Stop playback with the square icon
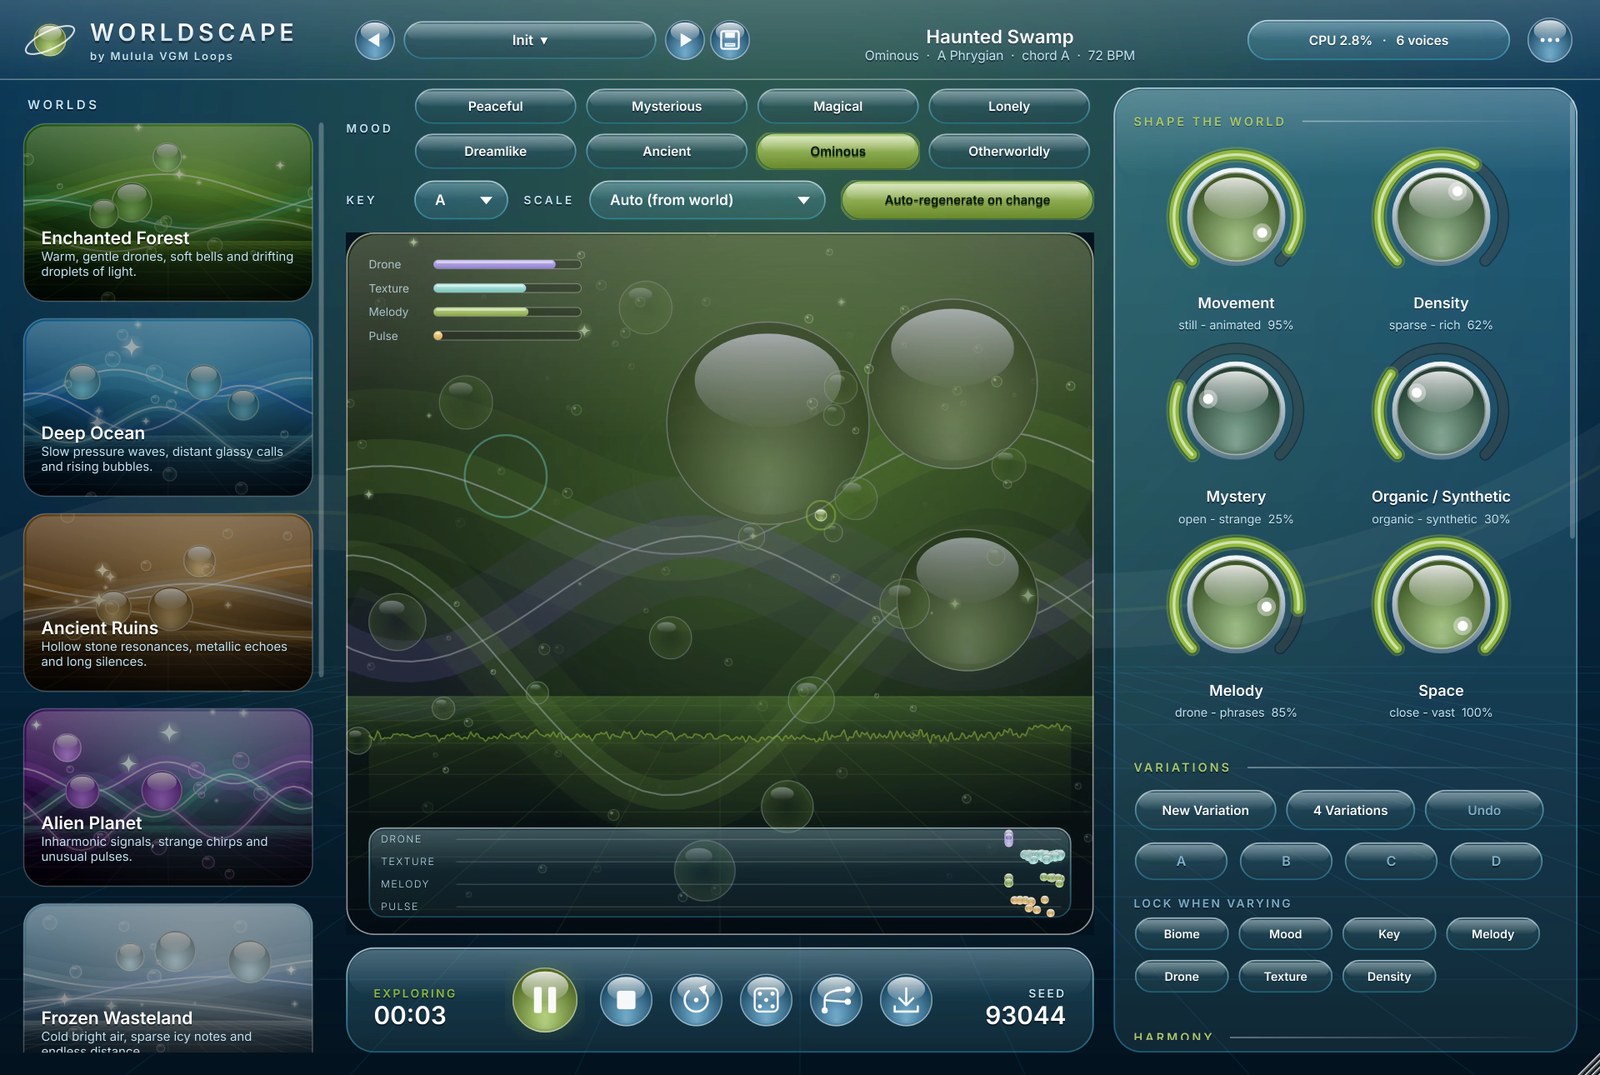The width and height of the screenshot is (1600, 1075). (626, 999)
